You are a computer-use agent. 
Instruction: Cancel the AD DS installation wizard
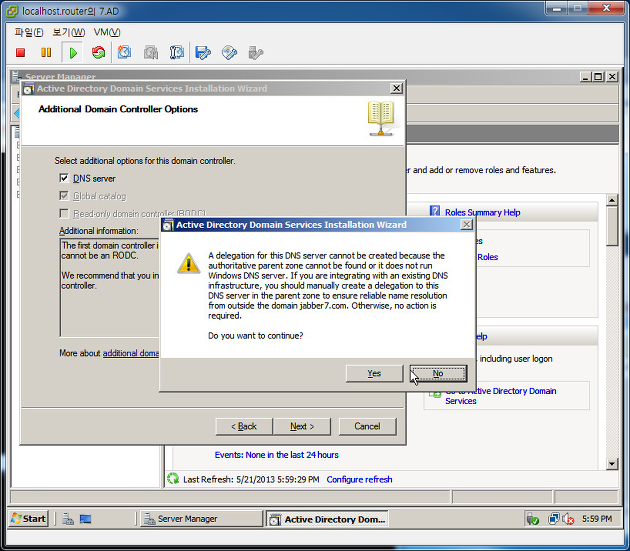click(x=367, y=426)
